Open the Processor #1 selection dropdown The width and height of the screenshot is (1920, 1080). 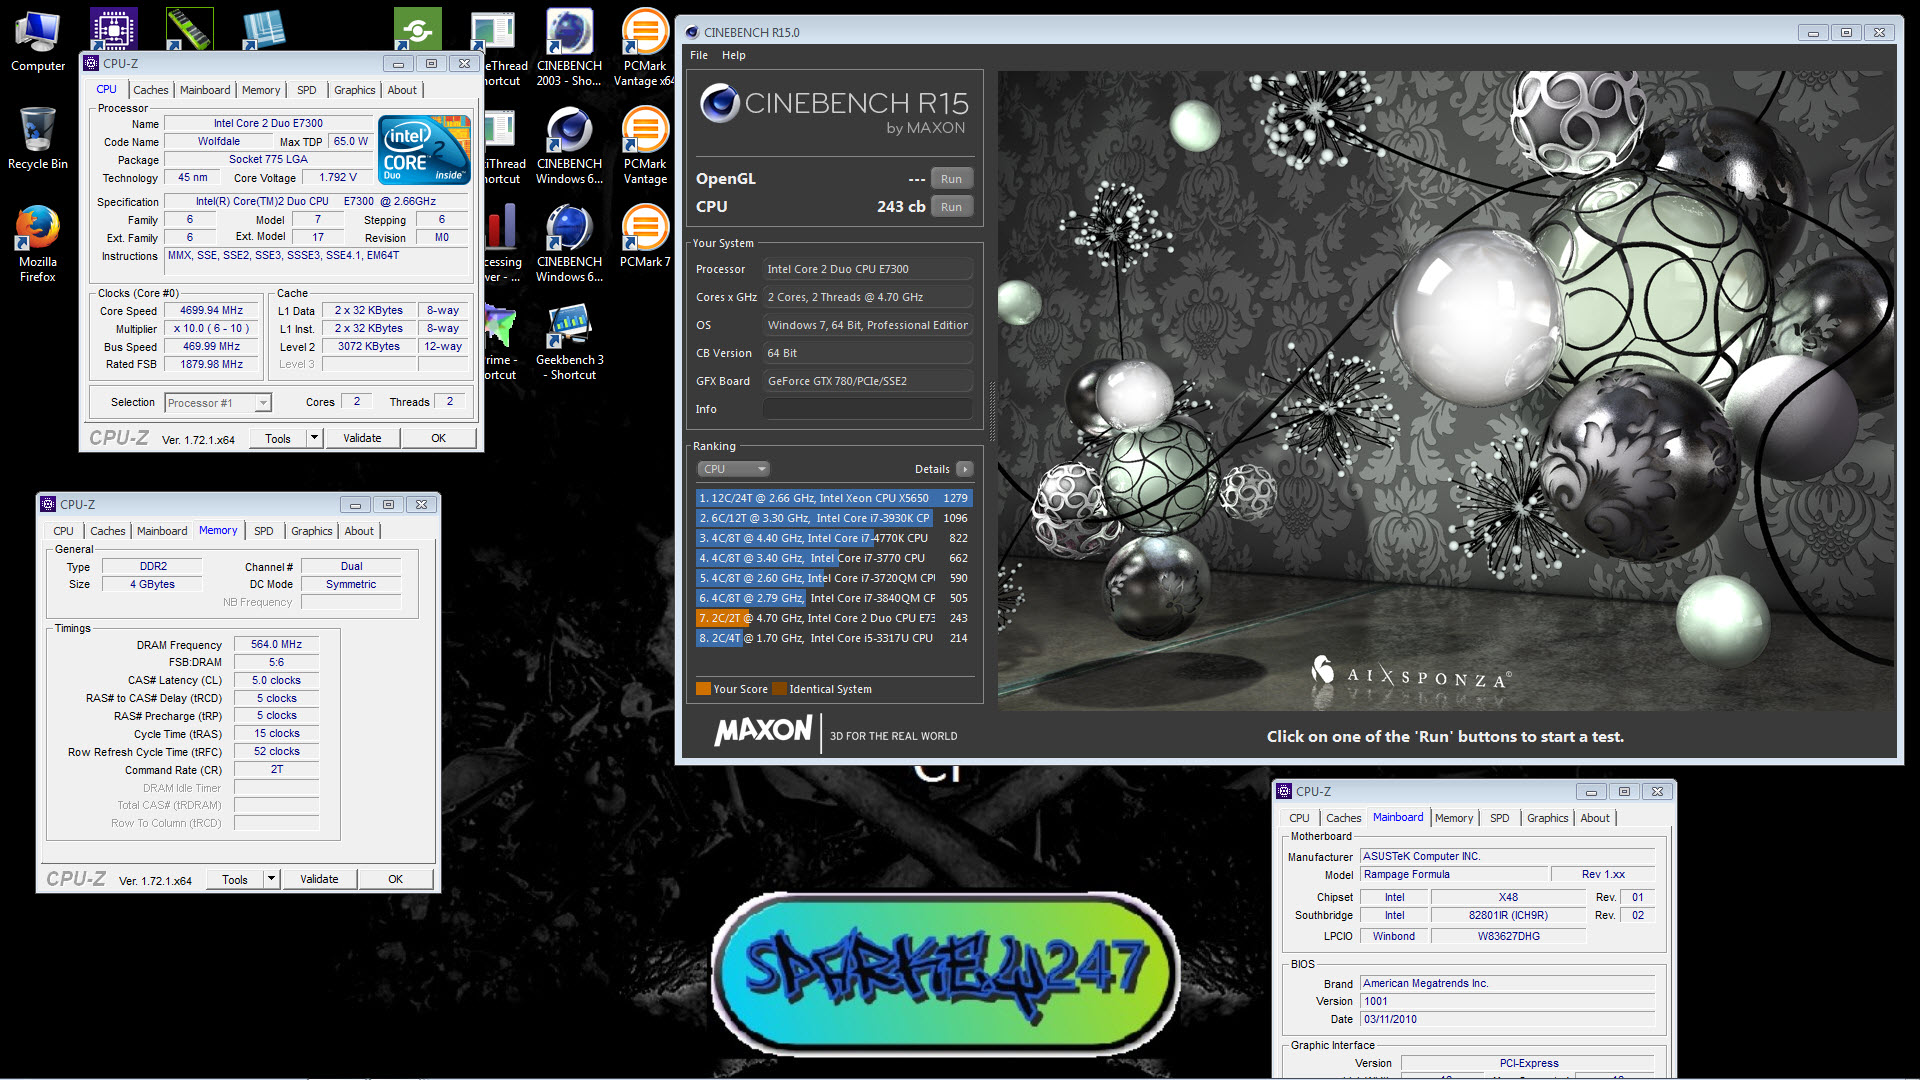[218, 403]
